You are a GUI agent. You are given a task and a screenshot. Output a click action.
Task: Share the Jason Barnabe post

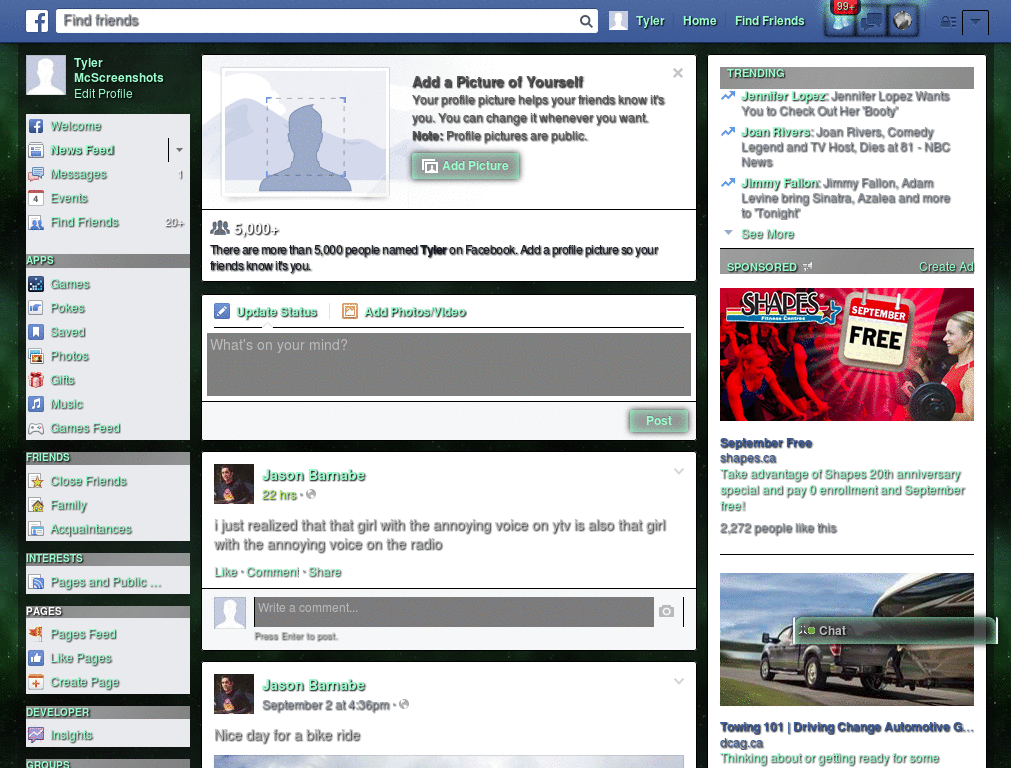coord(325,573)
